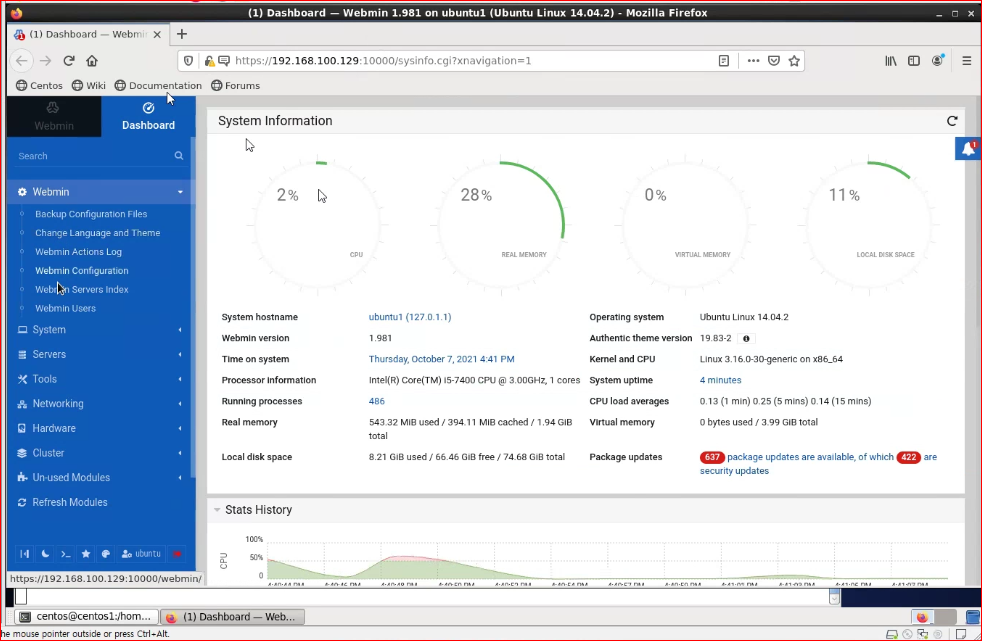Open the Wiki bookmark
The width and height of the screenshot is (982, 641).
(88, 86)
